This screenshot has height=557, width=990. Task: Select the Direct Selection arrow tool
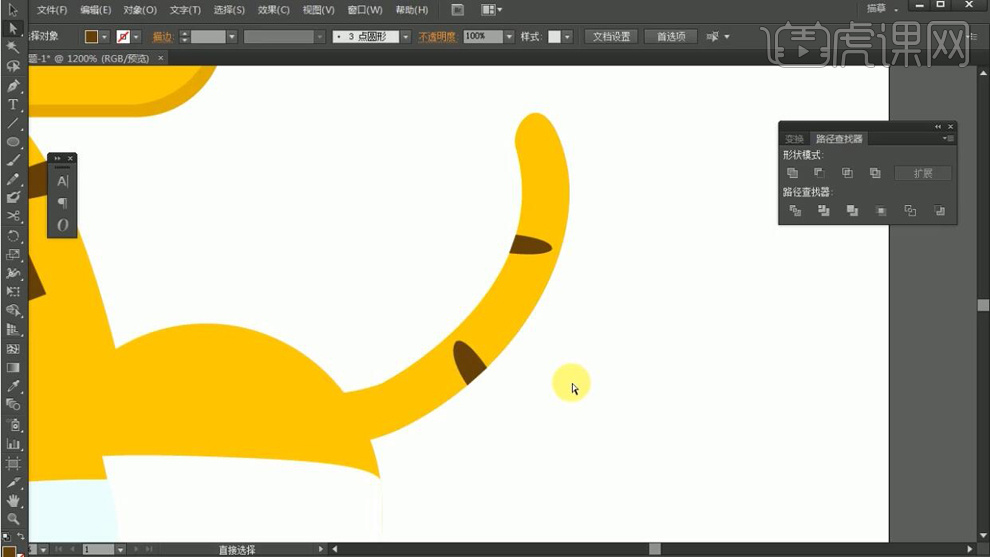[13, 29]
